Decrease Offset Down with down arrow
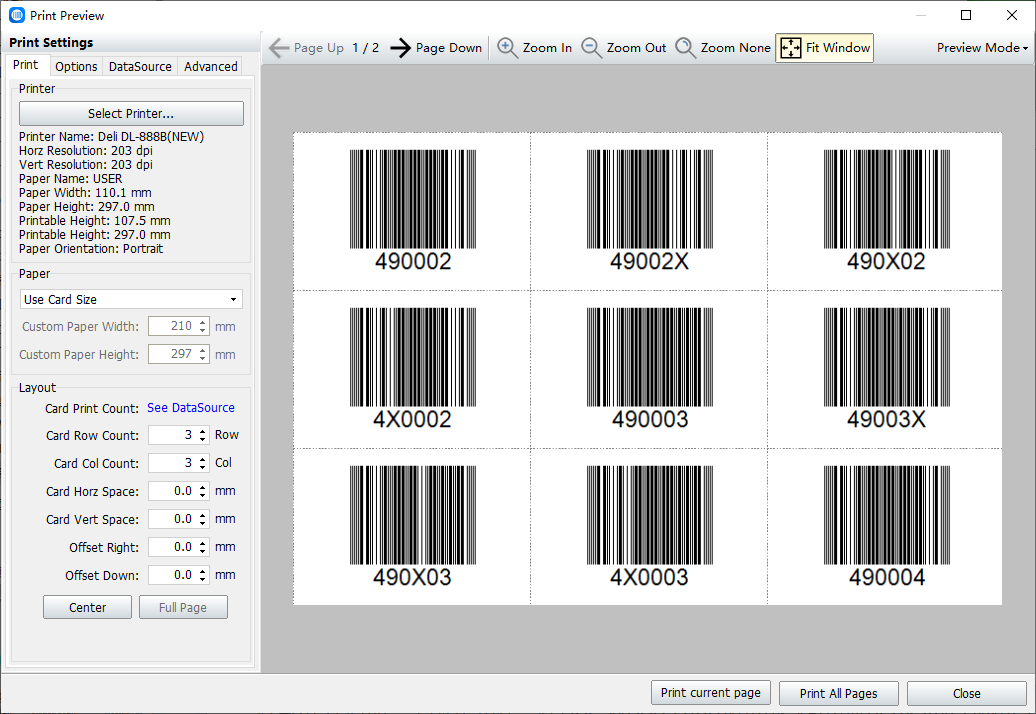Image resolution: width=1036 pixels, height=714 pixels. click(203, 580)
